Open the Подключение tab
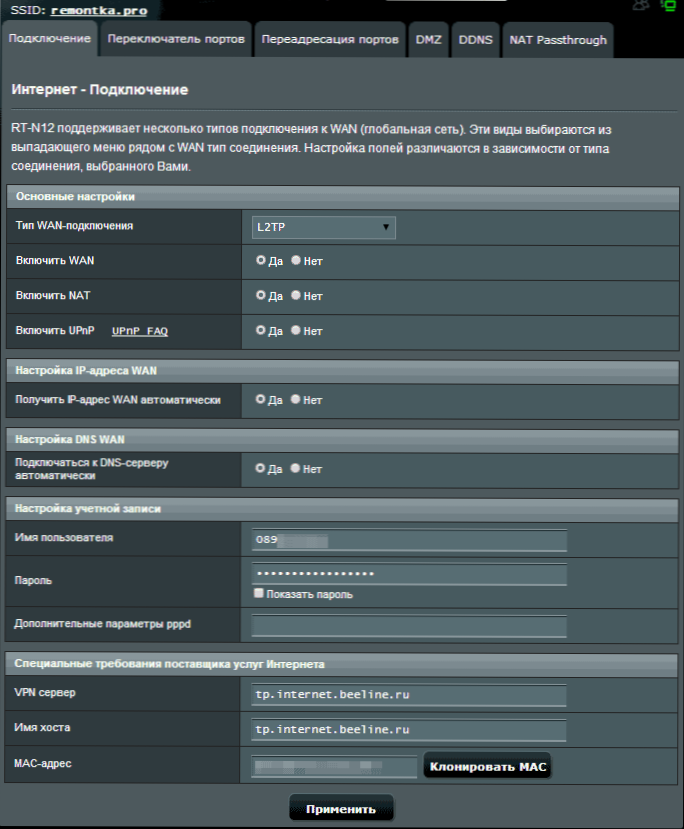The height and width of the screenshot is (829, 684). 50,39
